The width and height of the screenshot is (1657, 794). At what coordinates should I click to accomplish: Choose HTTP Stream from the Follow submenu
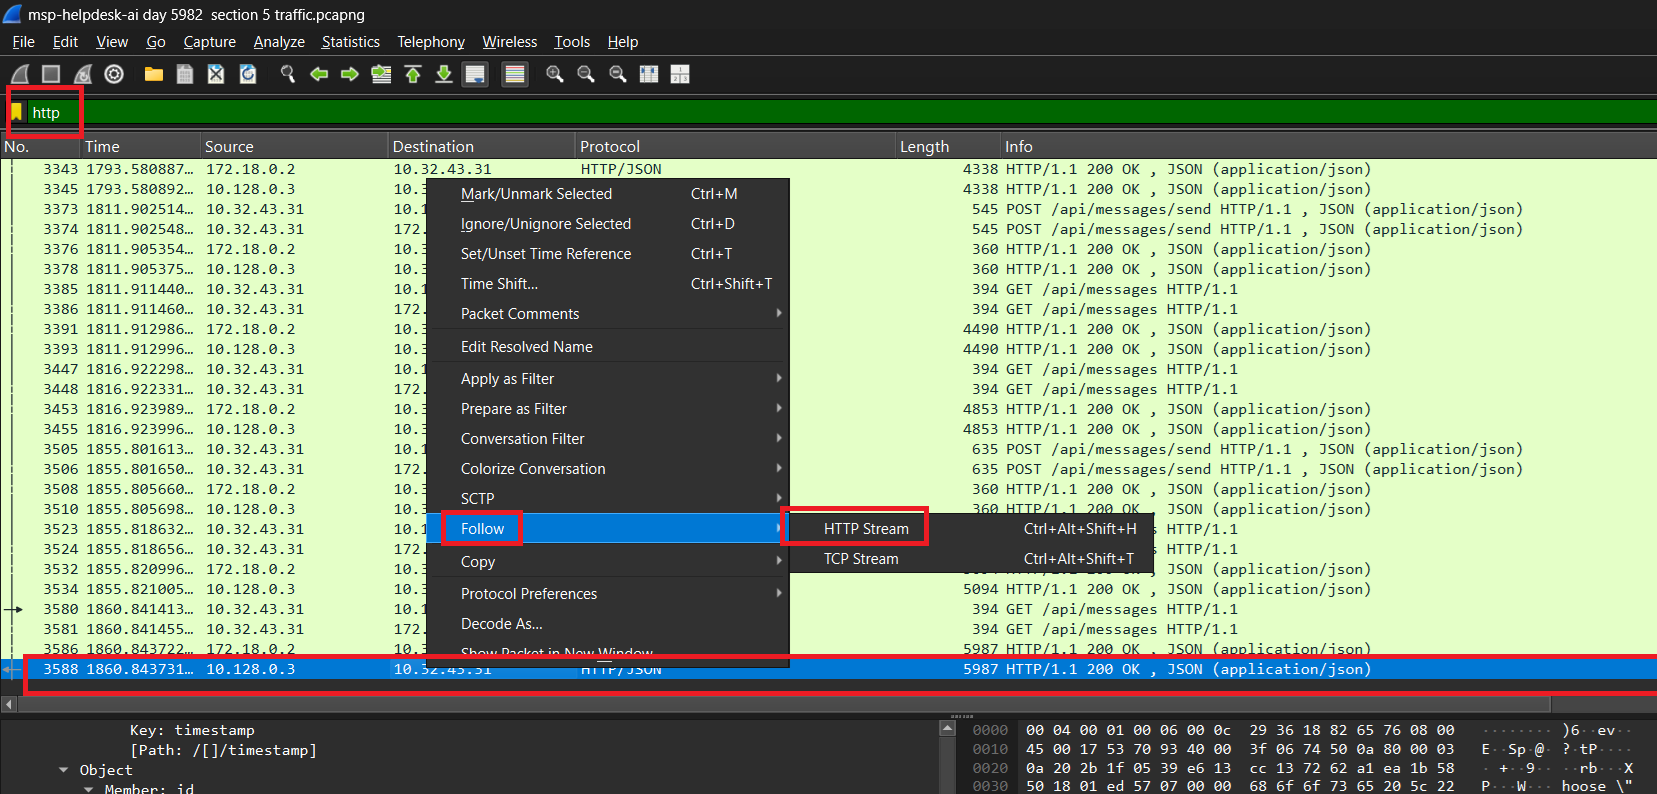tap(866, 529)
